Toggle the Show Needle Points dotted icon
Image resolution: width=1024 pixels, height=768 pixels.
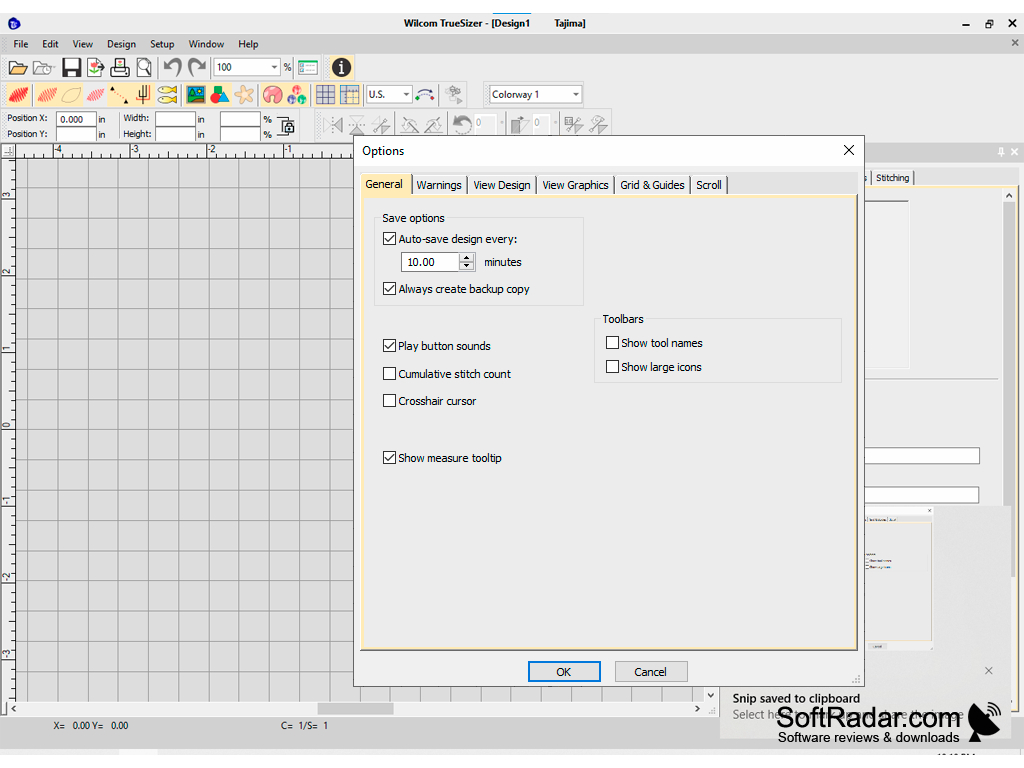click(x=95, y=95)
